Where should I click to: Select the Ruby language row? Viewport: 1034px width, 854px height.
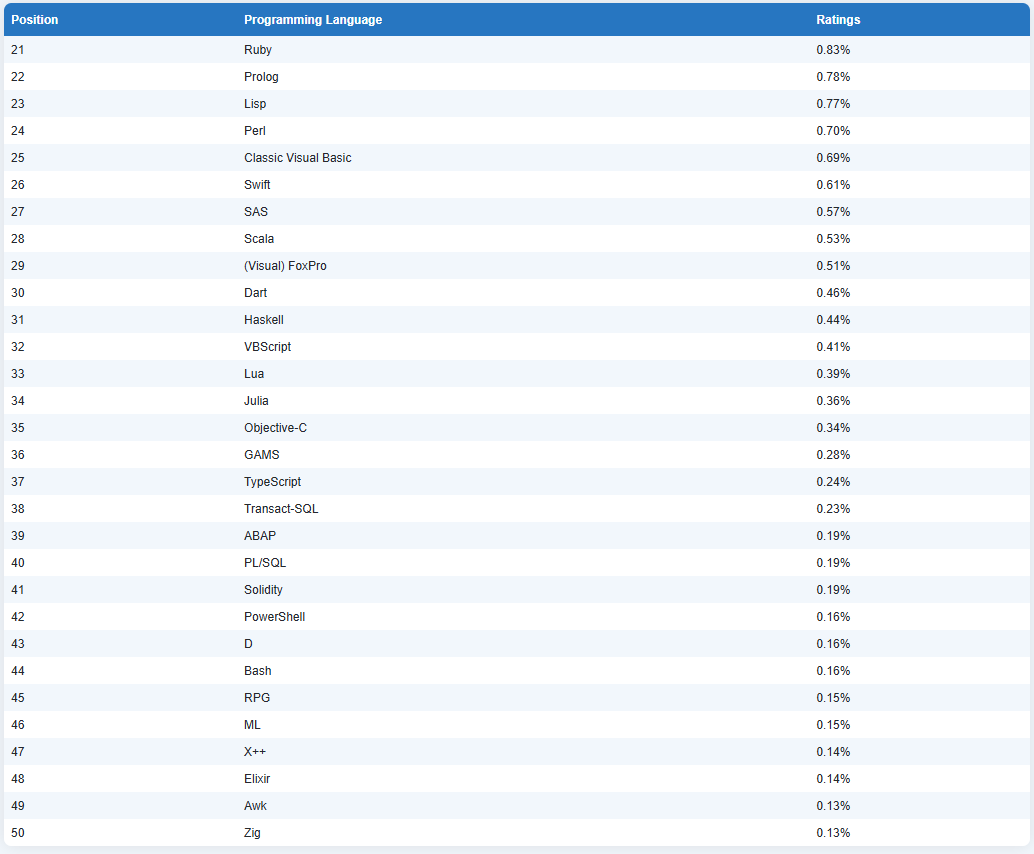tap(258, 50)
